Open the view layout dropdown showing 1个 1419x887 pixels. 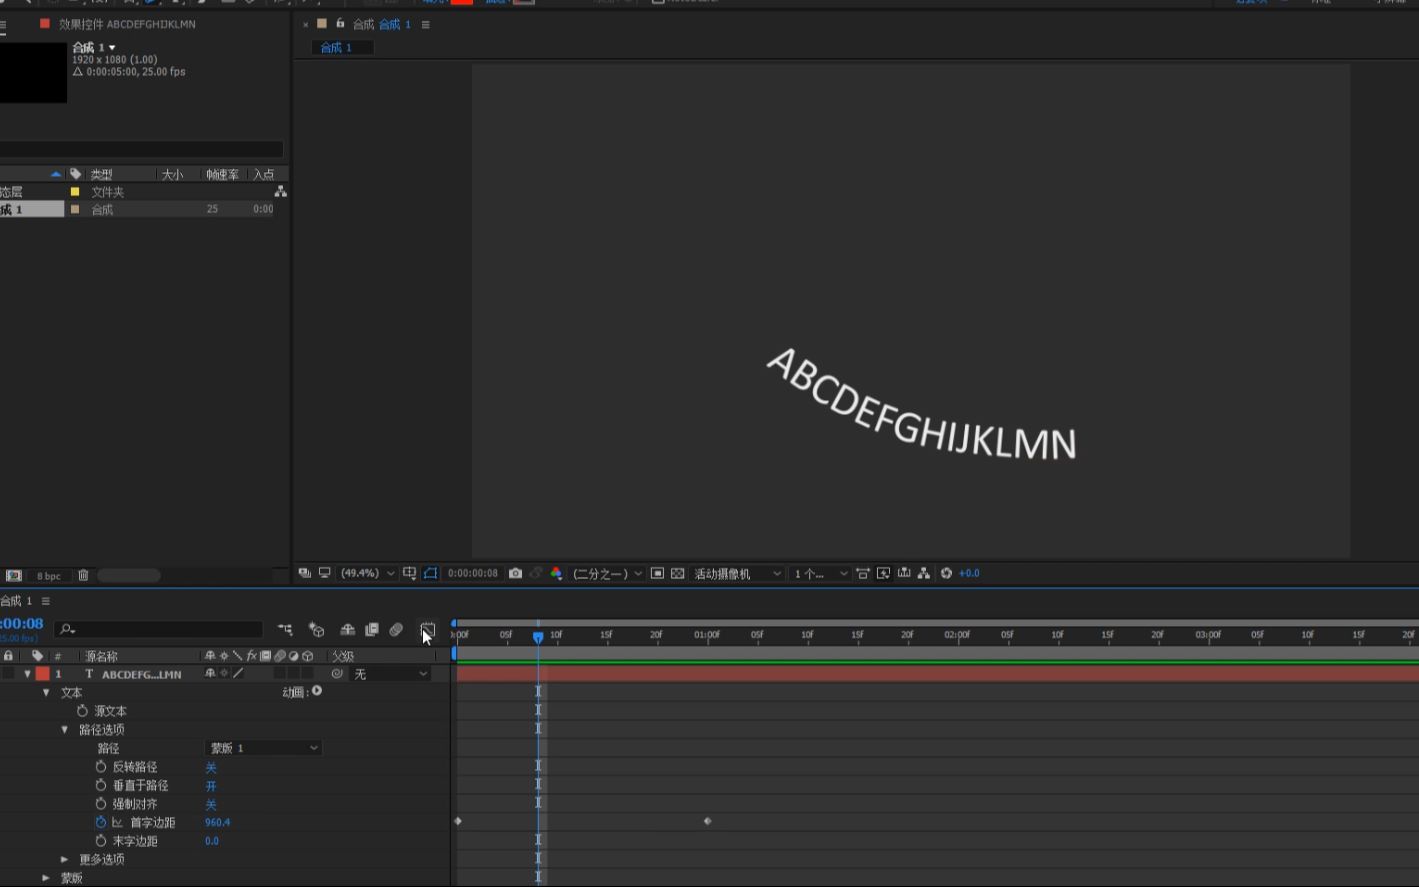pos(820,574)
